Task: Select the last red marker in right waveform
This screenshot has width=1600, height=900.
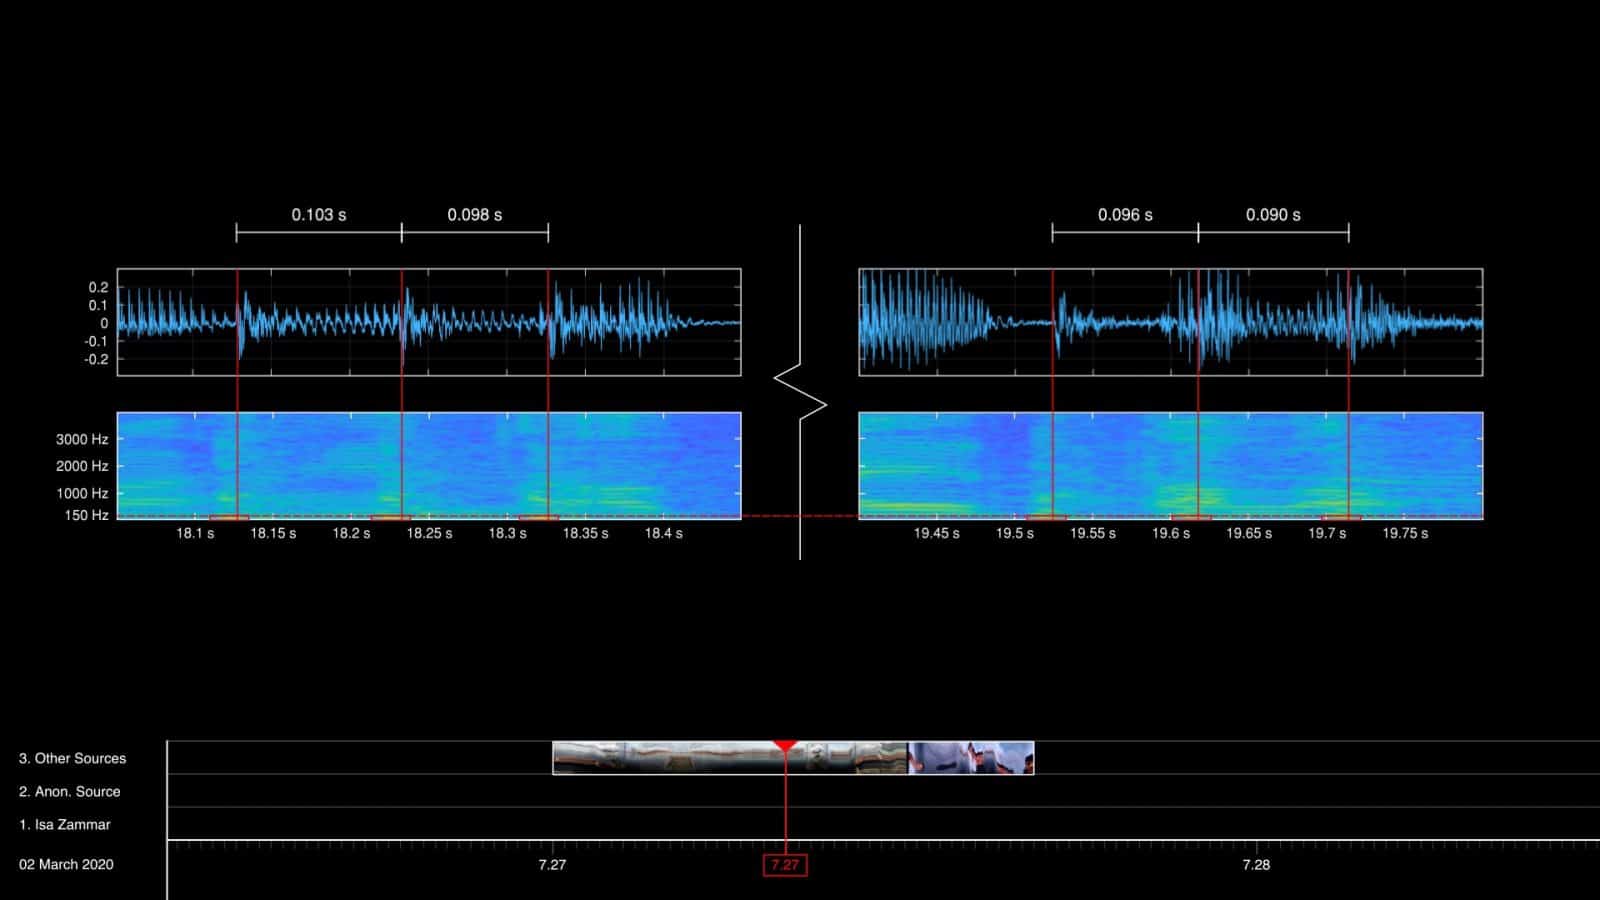Action: (x=1349, y=322)
